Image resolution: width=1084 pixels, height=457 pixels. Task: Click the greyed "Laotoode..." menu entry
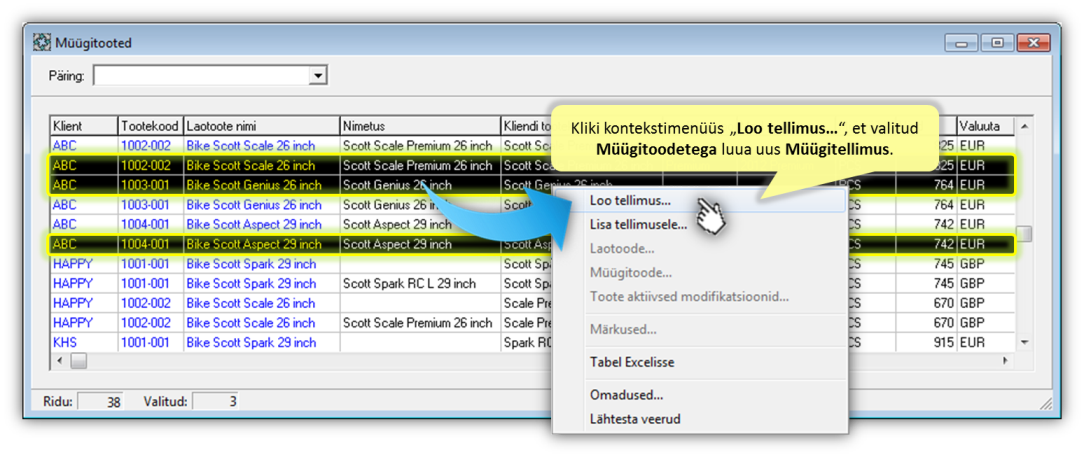(622, 249)
